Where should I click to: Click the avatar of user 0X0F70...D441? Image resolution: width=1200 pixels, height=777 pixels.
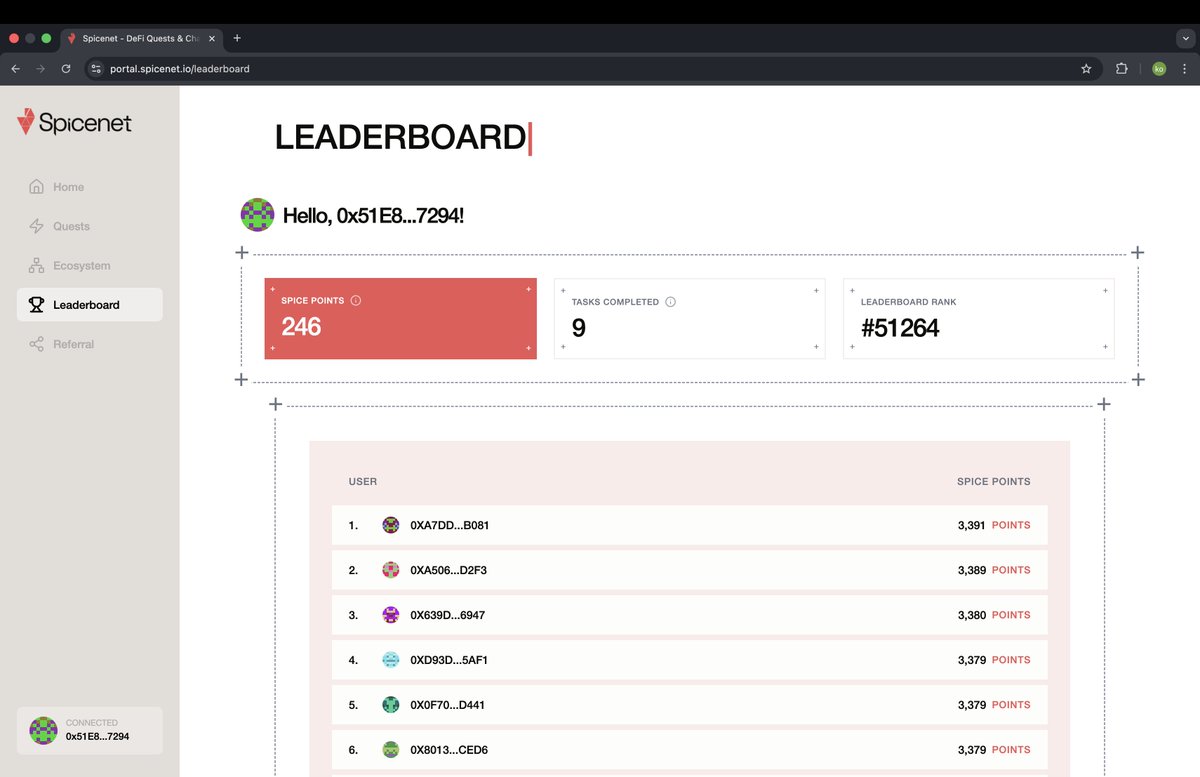pos(391,705)
